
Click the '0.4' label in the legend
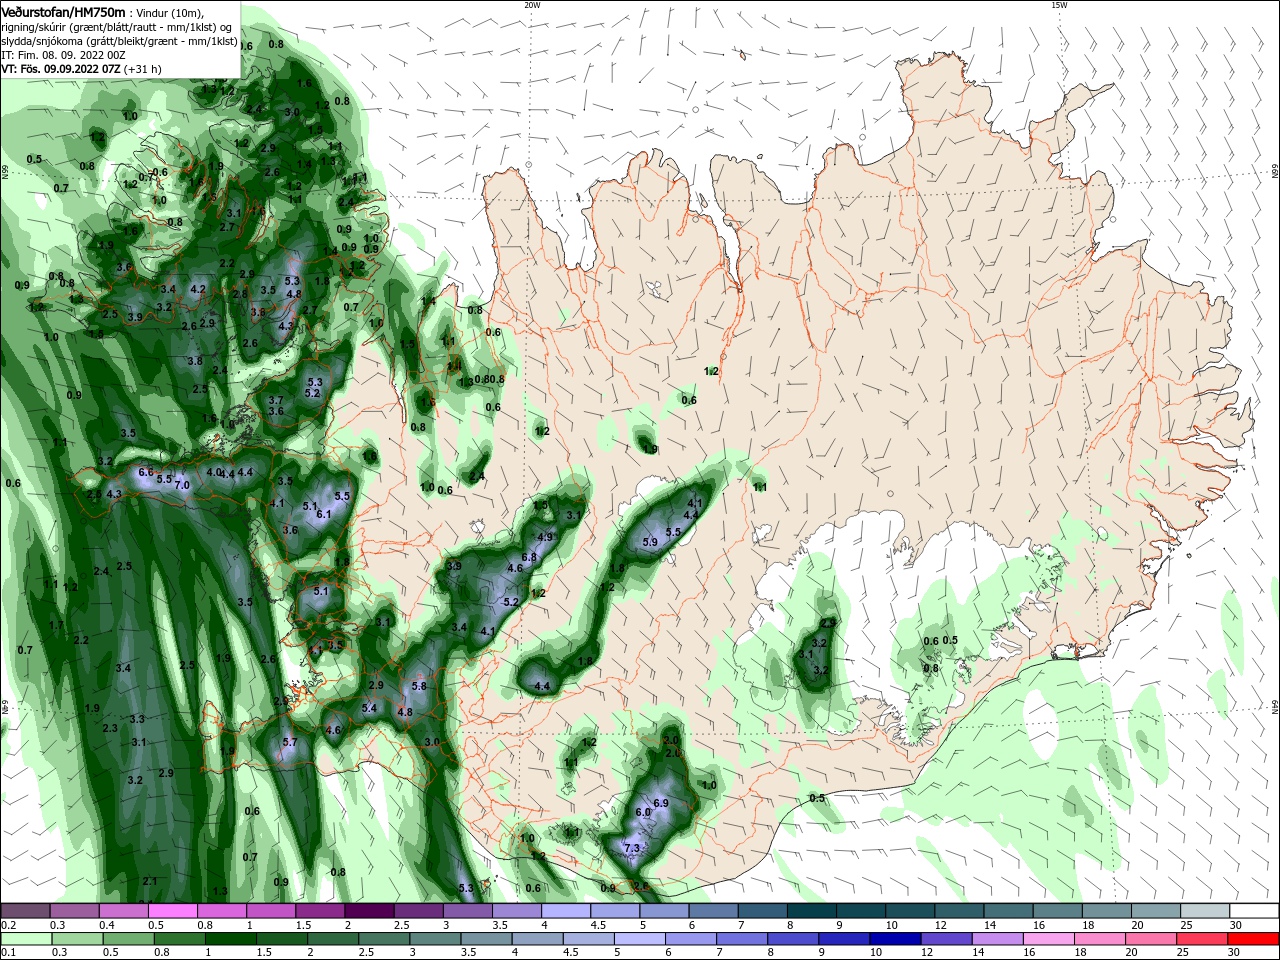[x=107, y=925]
